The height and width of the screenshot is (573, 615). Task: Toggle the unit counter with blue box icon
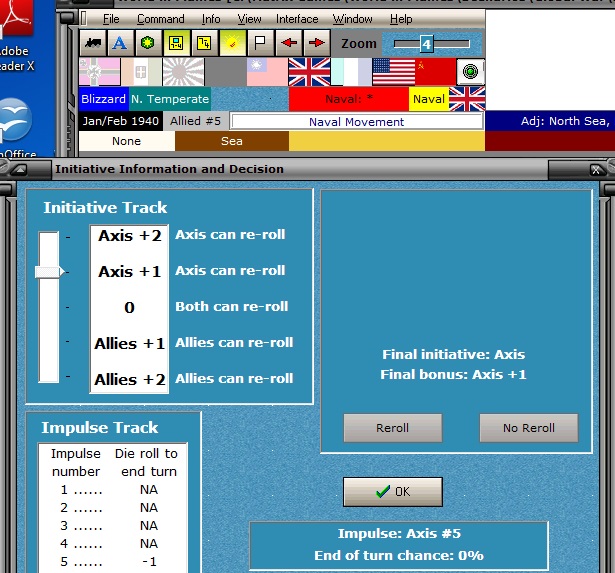tap(176, 43)
